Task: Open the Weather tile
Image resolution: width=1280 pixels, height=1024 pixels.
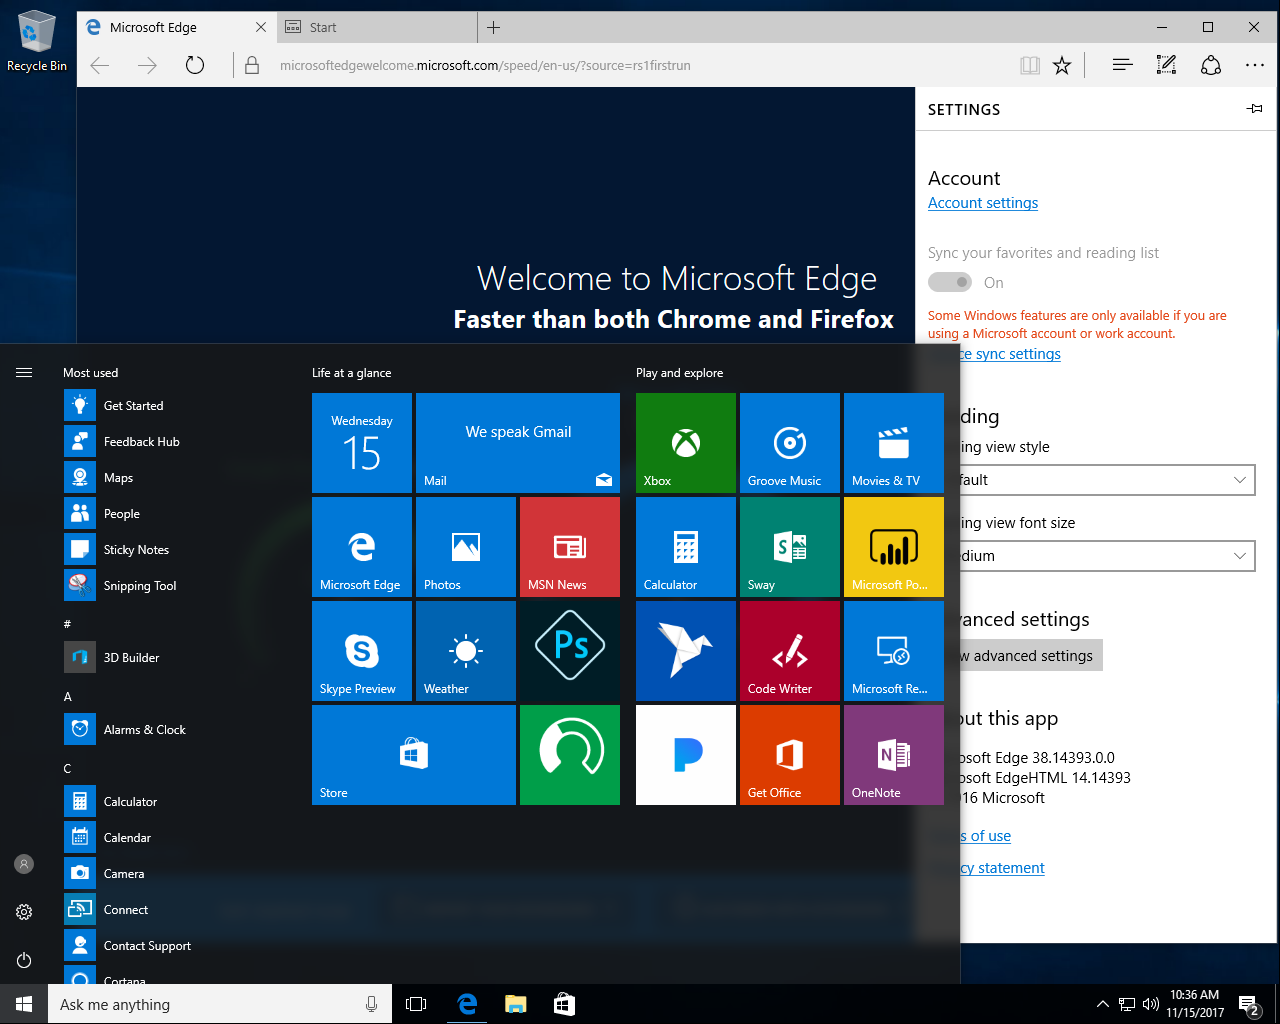Action: tap(466, 651)
